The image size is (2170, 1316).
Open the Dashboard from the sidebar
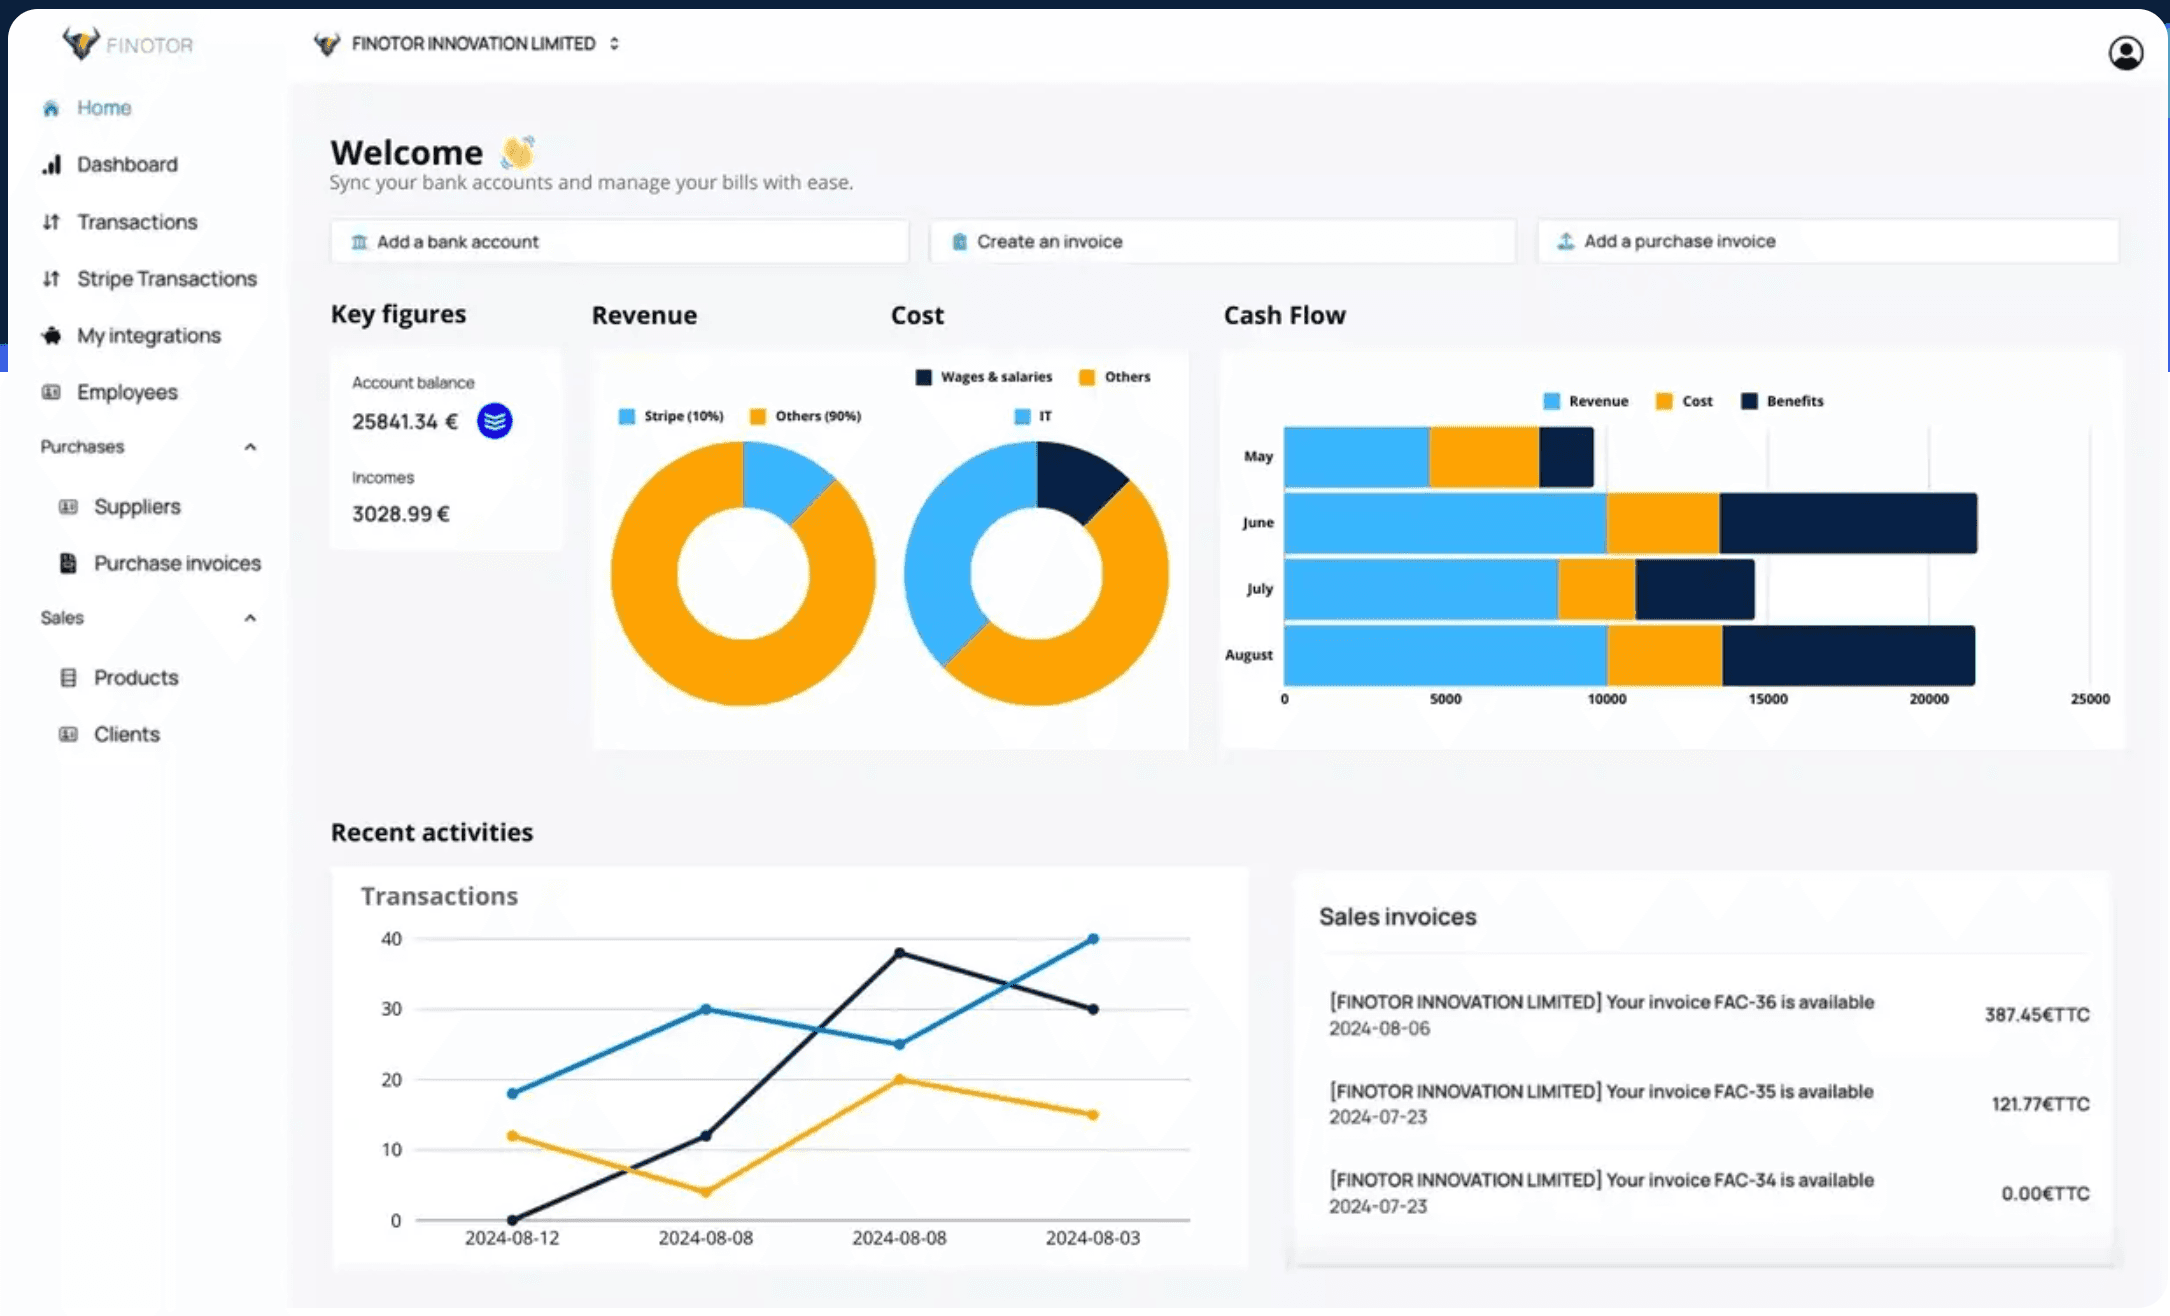click(x=127, y=164)
